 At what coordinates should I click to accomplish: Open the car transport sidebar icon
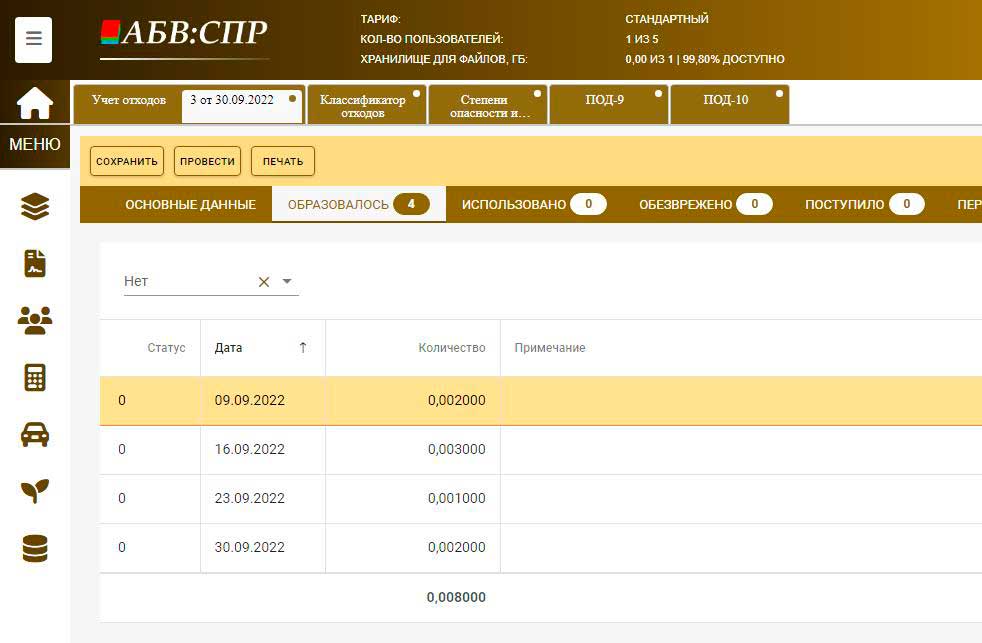coord(35,434)
